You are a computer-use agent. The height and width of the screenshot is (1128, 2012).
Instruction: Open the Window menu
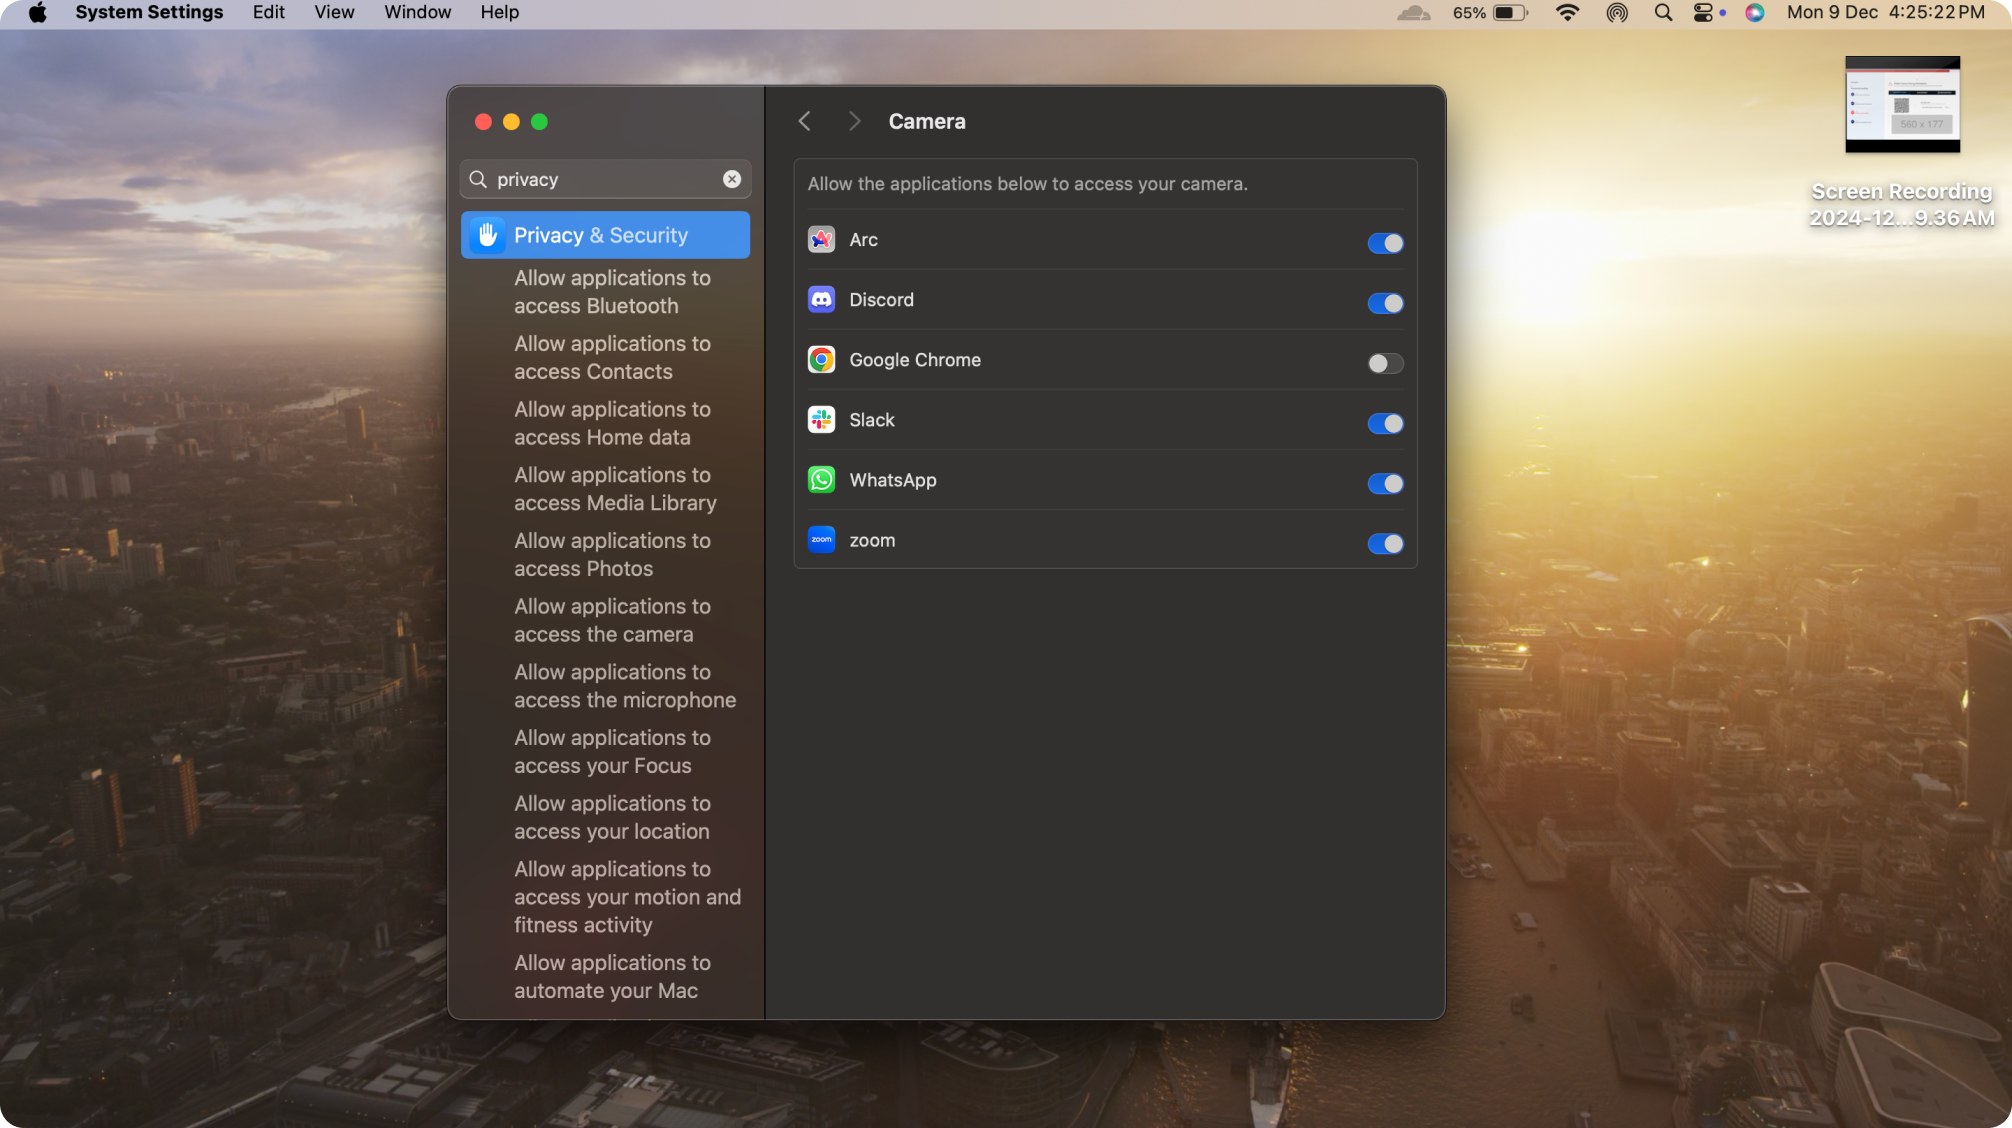tap(417, 13)
